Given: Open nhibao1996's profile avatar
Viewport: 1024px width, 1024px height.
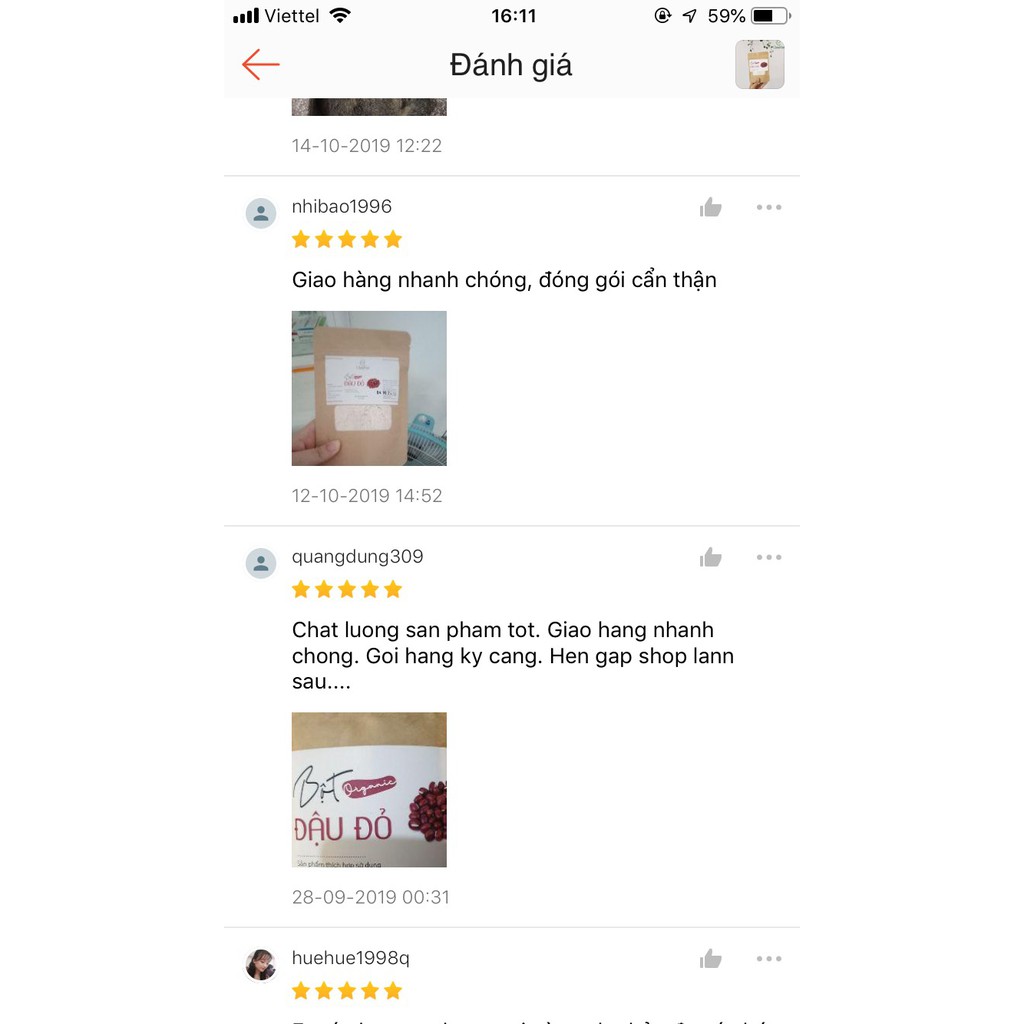Looking at the screenshot, I should 261,214.
